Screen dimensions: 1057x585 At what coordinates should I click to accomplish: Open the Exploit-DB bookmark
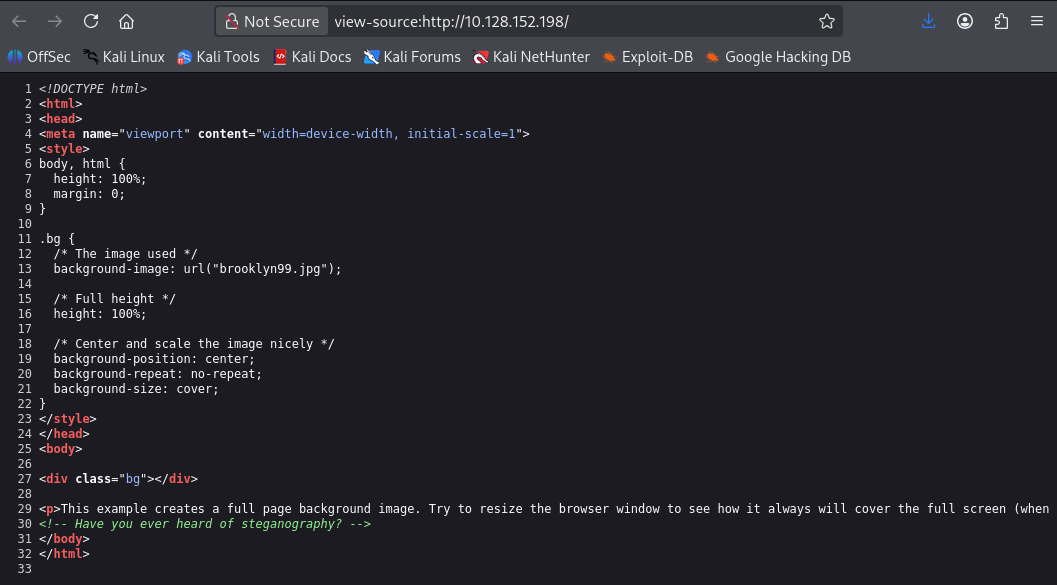tap(647, 57)
